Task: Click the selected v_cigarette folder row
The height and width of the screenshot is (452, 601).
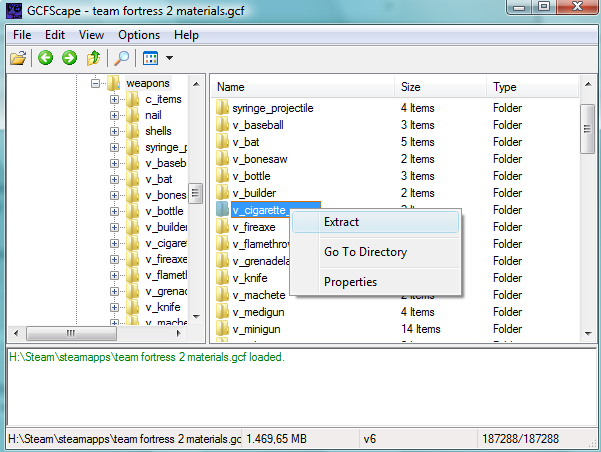Action: [259, 210]
